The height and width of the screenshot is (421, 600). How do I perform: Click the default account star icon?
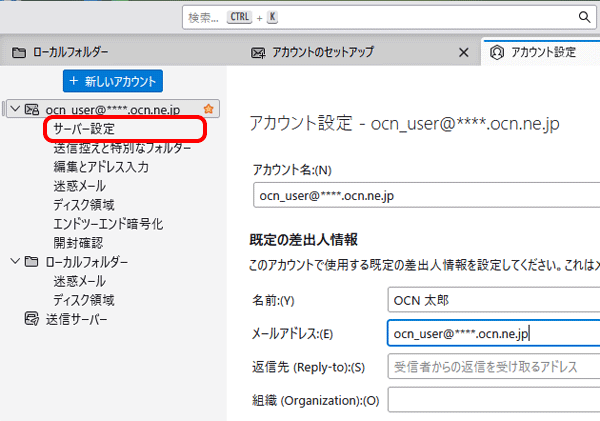coord(208,109)
